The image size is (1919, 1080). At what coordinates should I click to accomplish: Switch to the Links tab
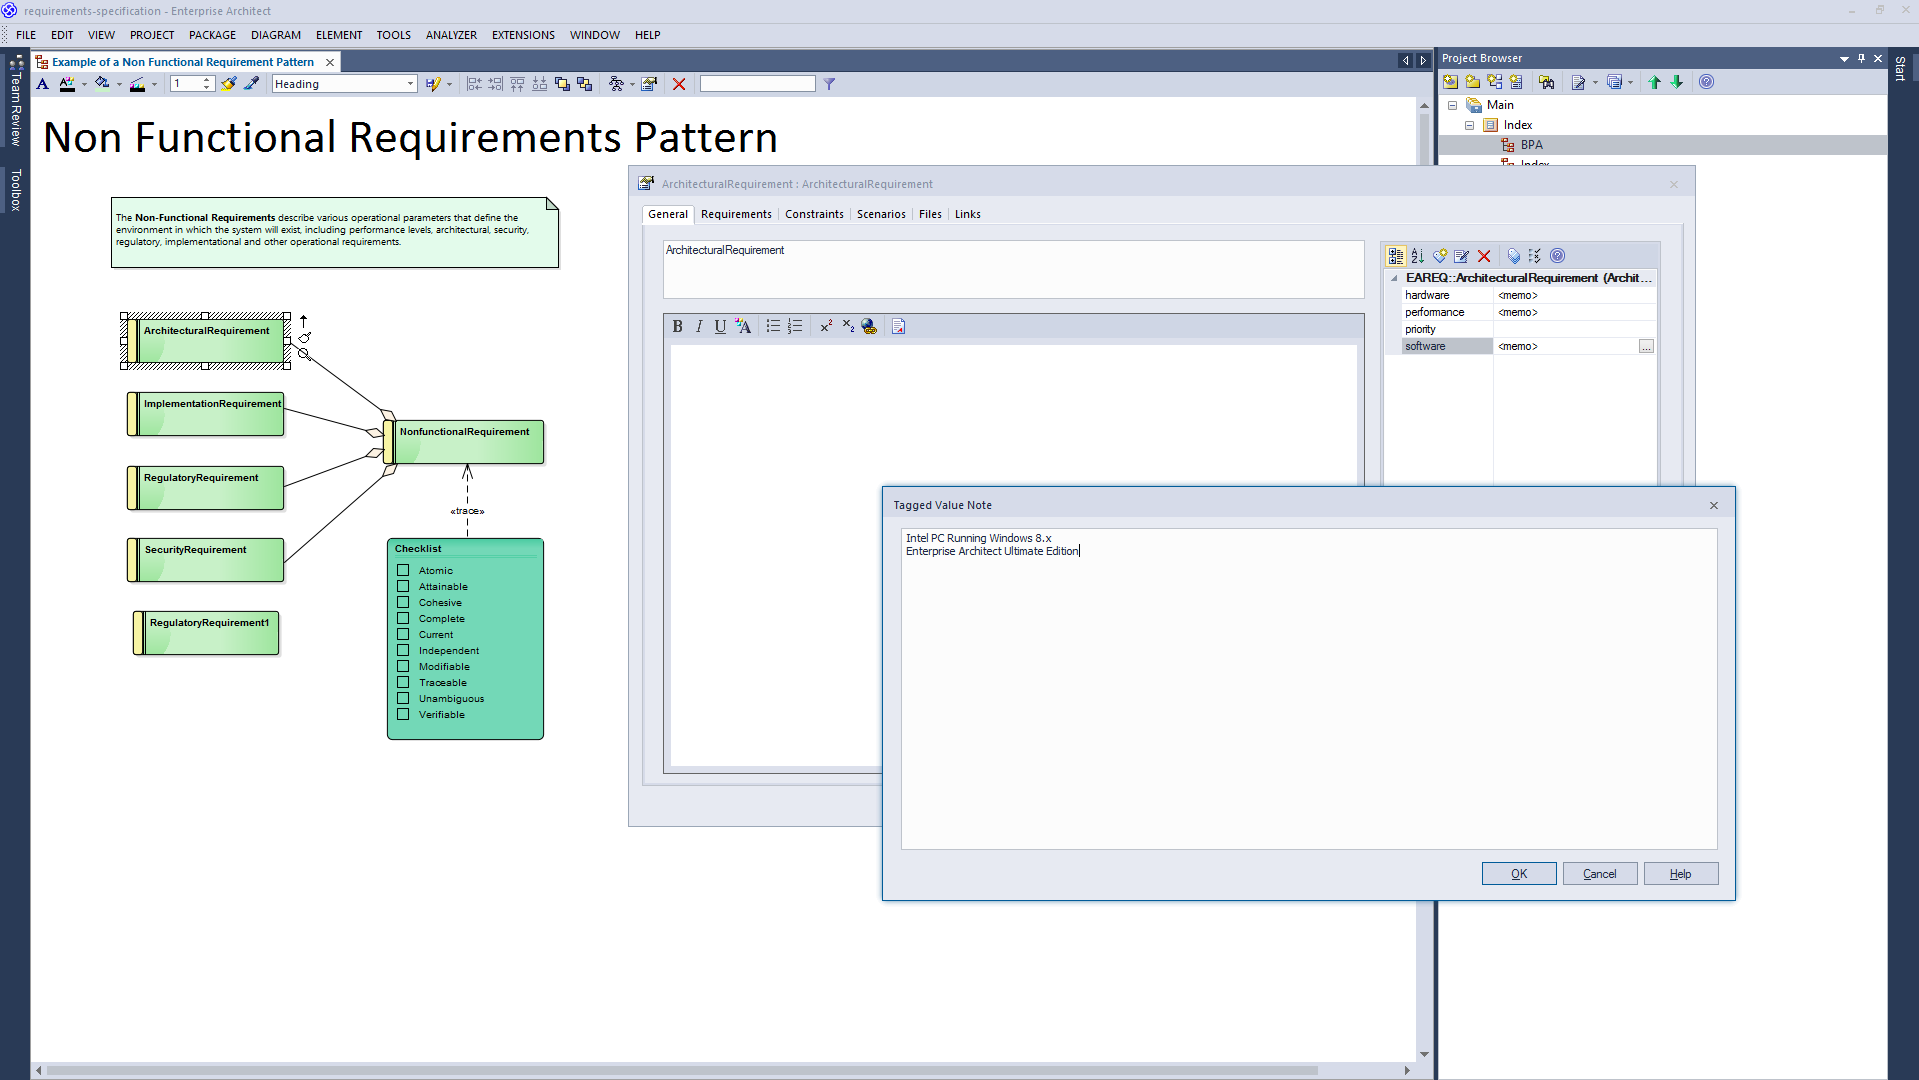pyautogui.click(x=967, y=214)
